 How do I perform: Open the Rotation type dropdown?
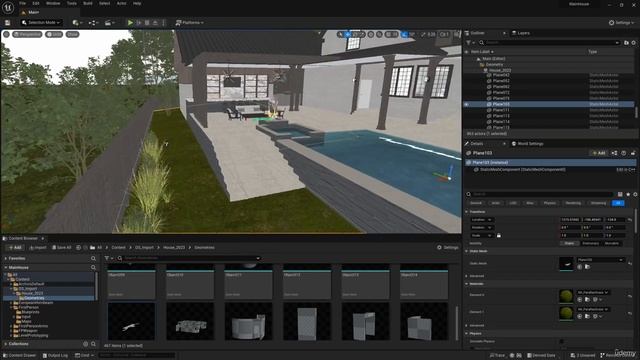482,227
